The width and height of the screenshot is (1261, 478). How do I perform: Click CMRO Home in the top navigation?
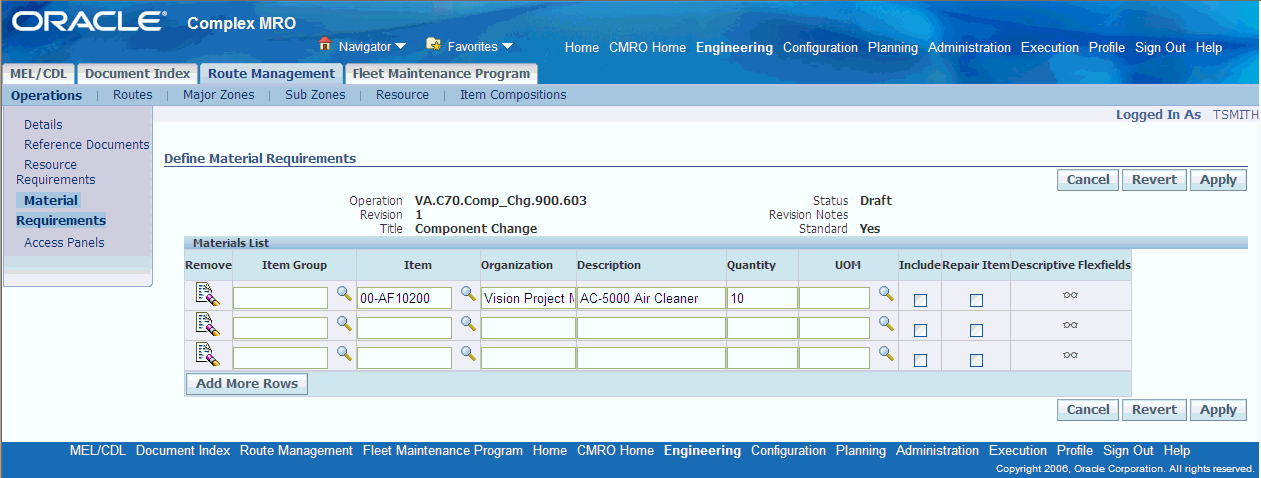pyautogui.click(x=647, y=47)
